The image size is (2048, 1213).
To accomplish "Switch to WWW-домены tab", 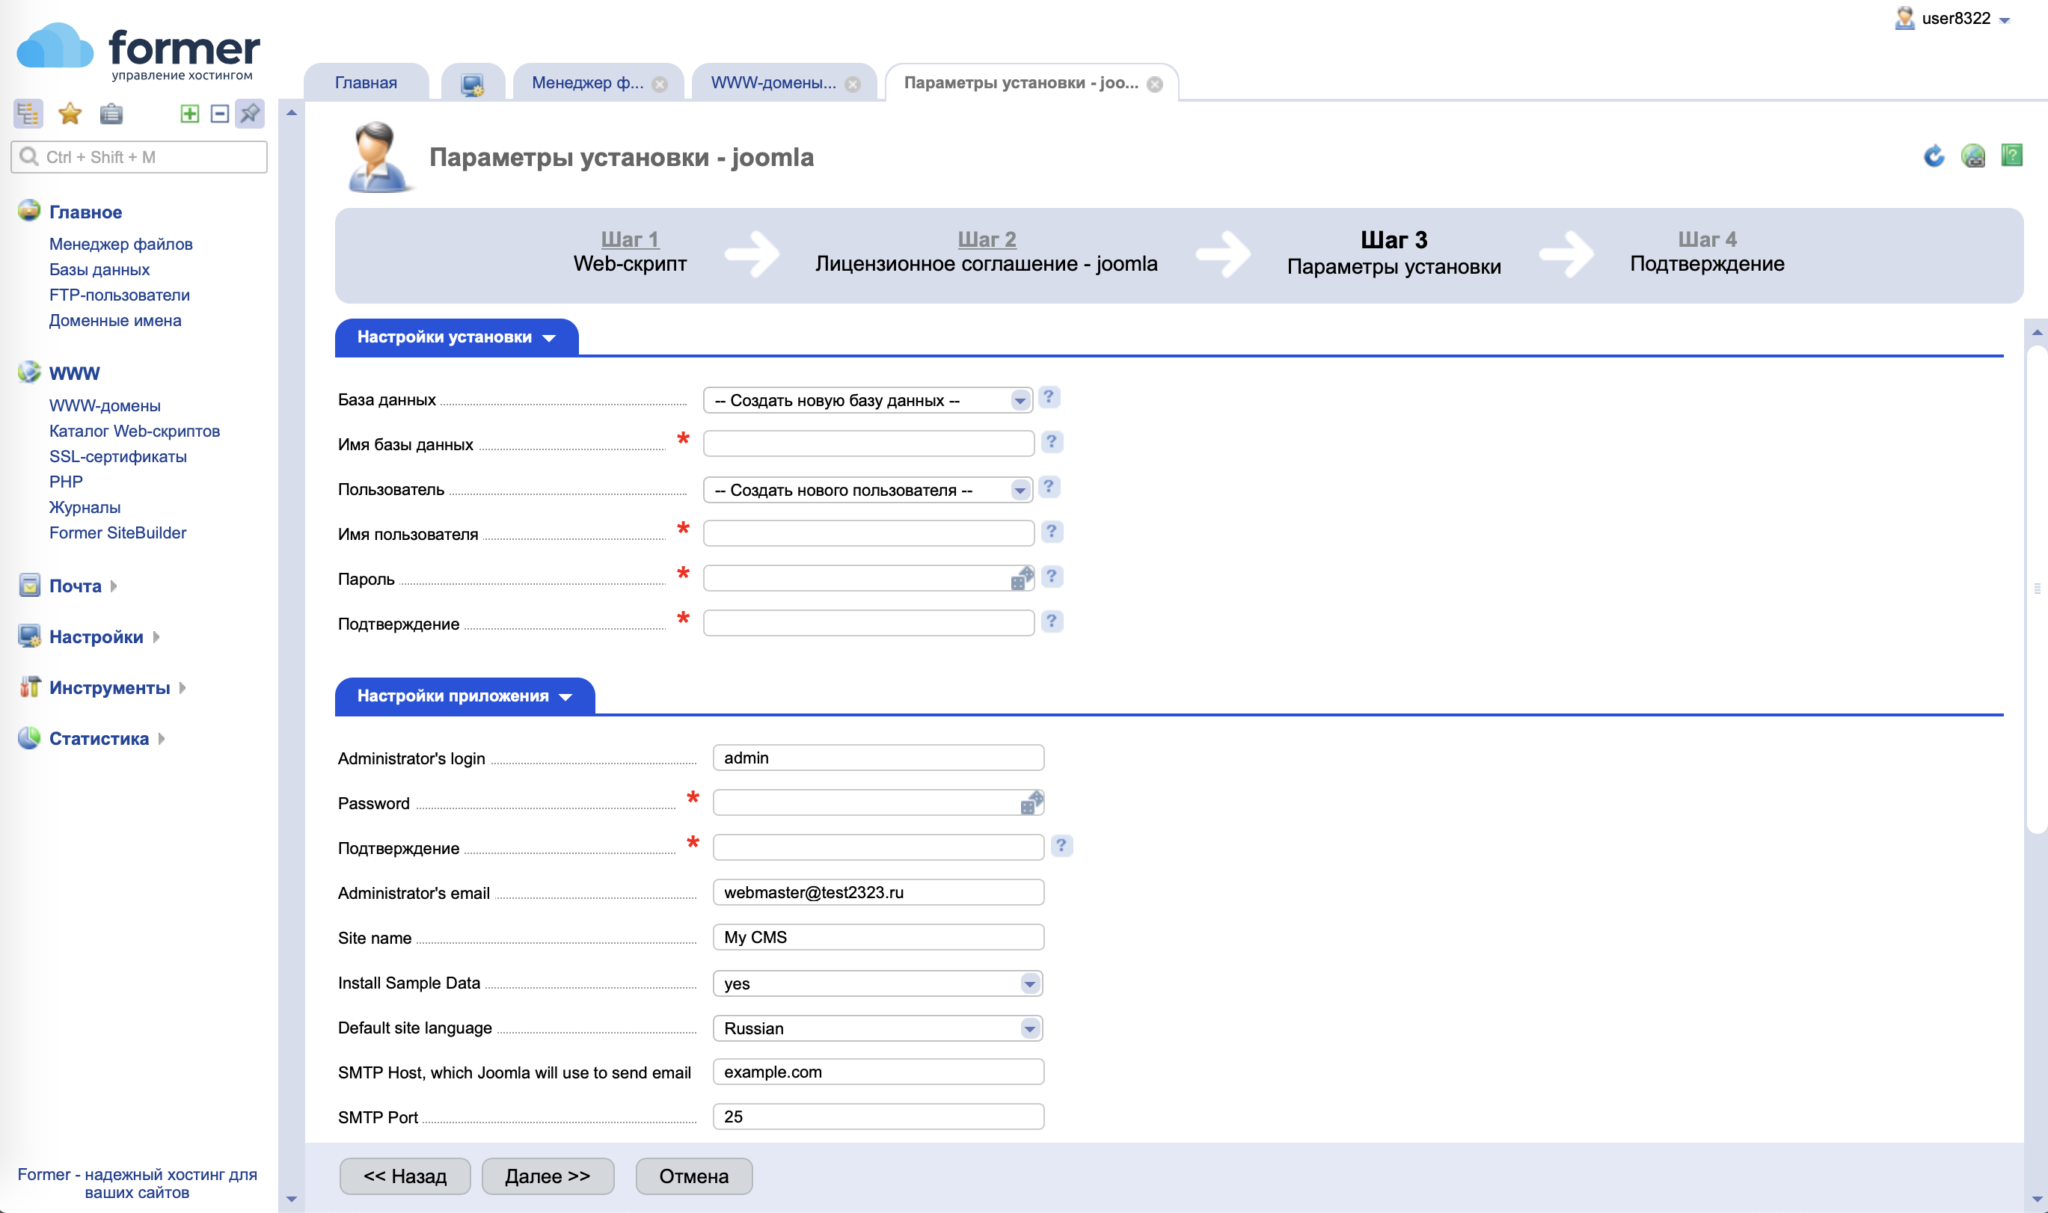I will pos(773,83).
